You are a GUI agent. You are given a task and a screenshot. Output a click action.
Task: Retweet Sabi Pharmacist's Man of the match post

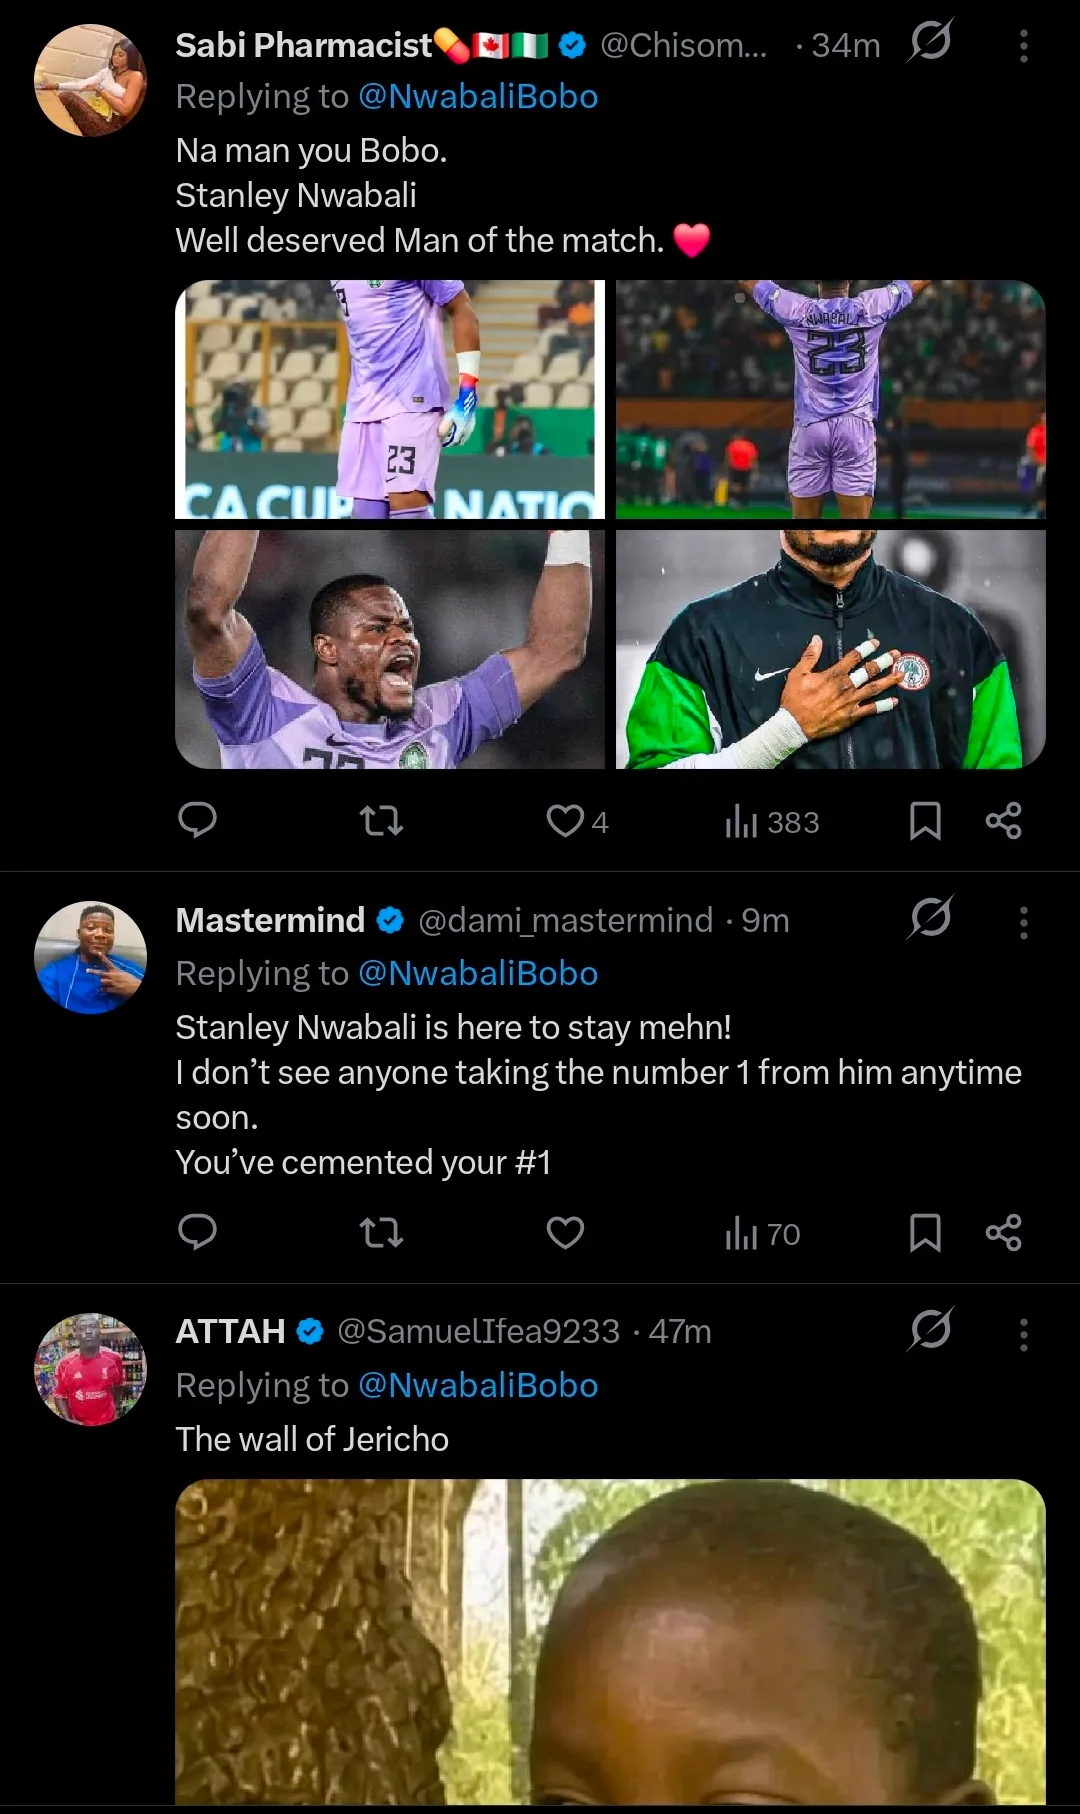381,821
